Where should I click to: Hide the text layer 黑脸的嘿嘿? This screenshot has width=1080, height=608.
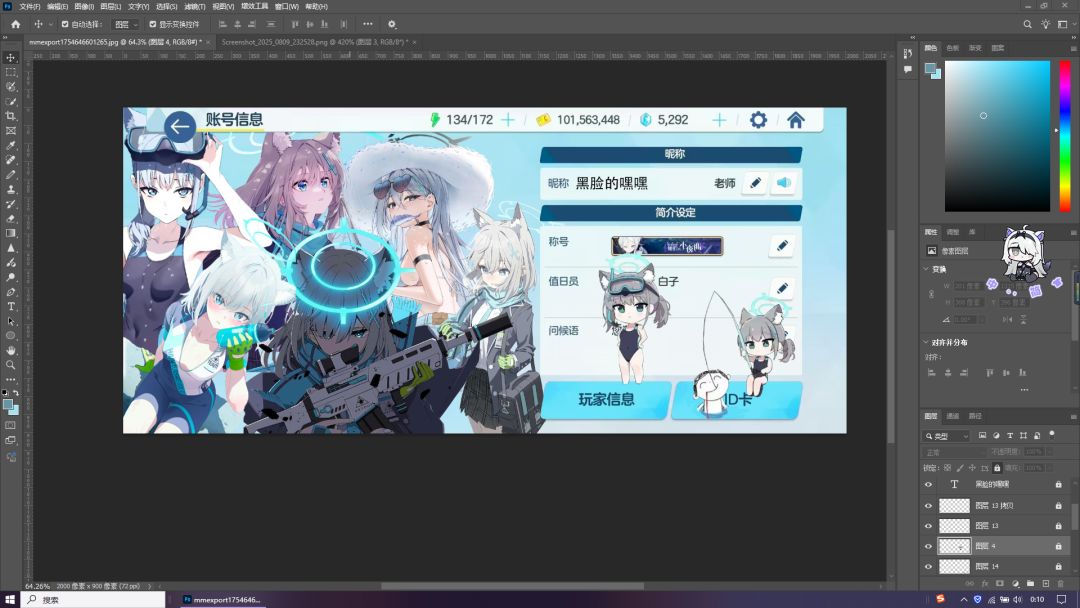[x=928, y=485]
